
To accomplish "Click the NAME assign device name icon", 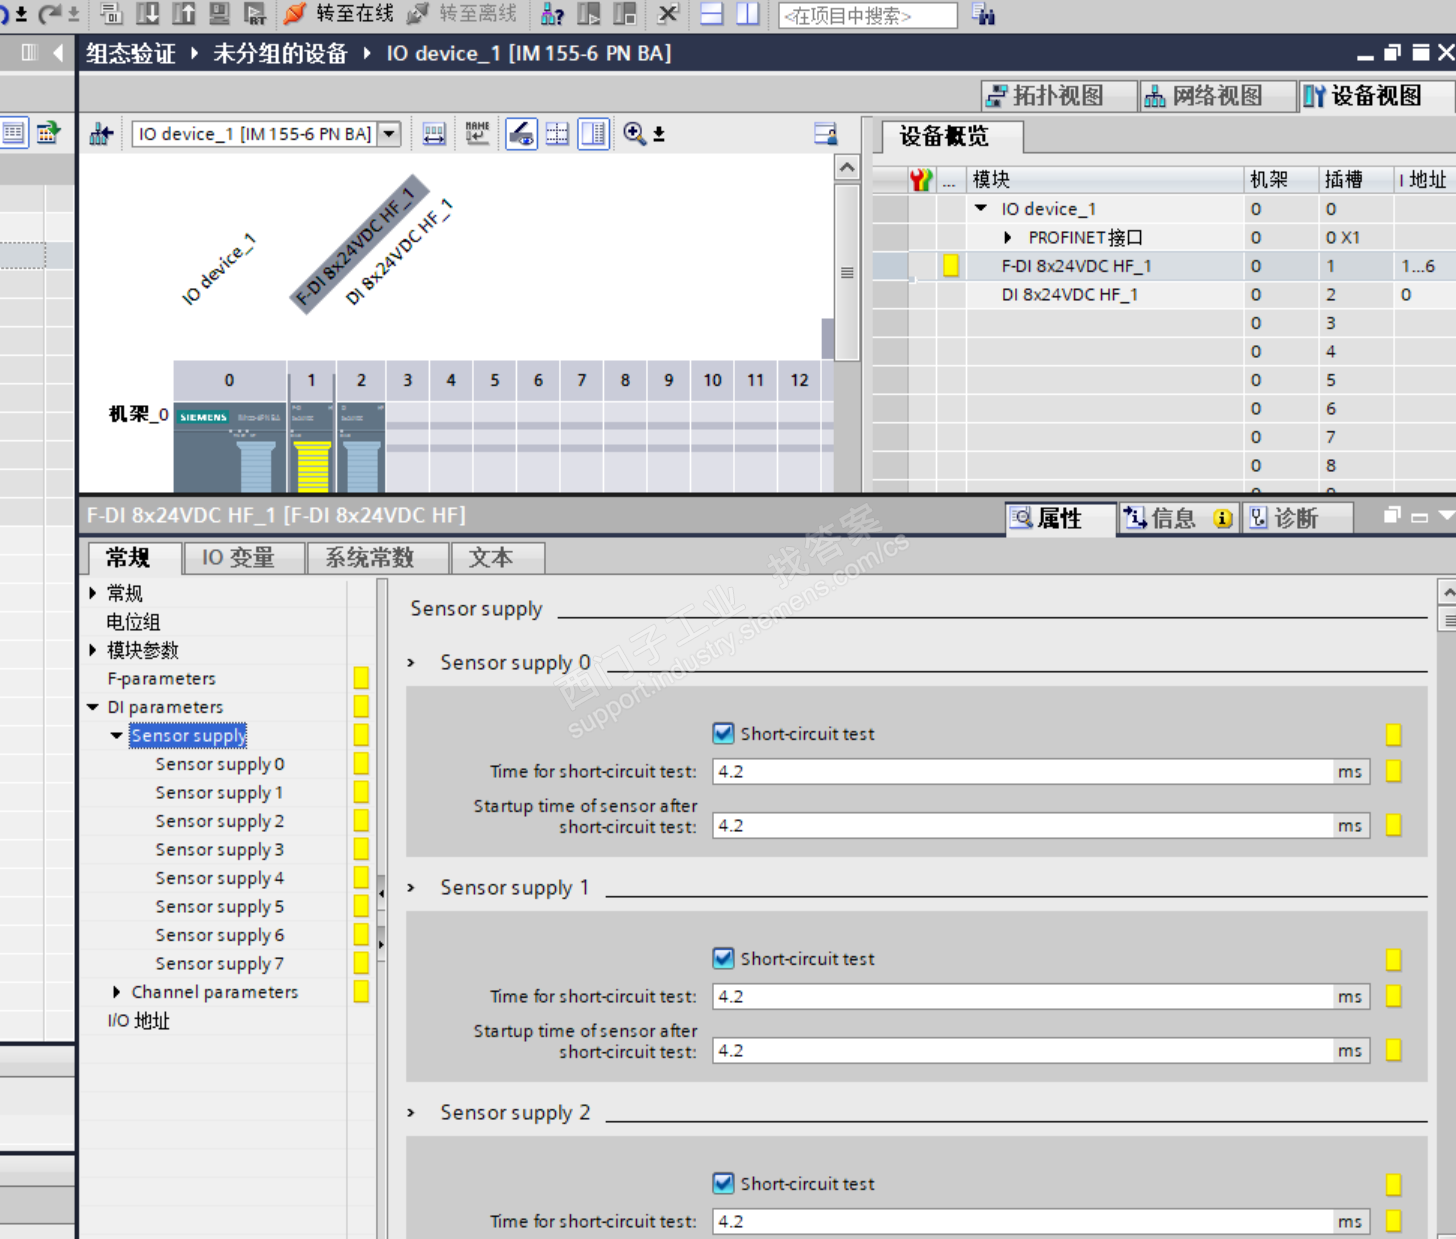I will tap(477, 134).
